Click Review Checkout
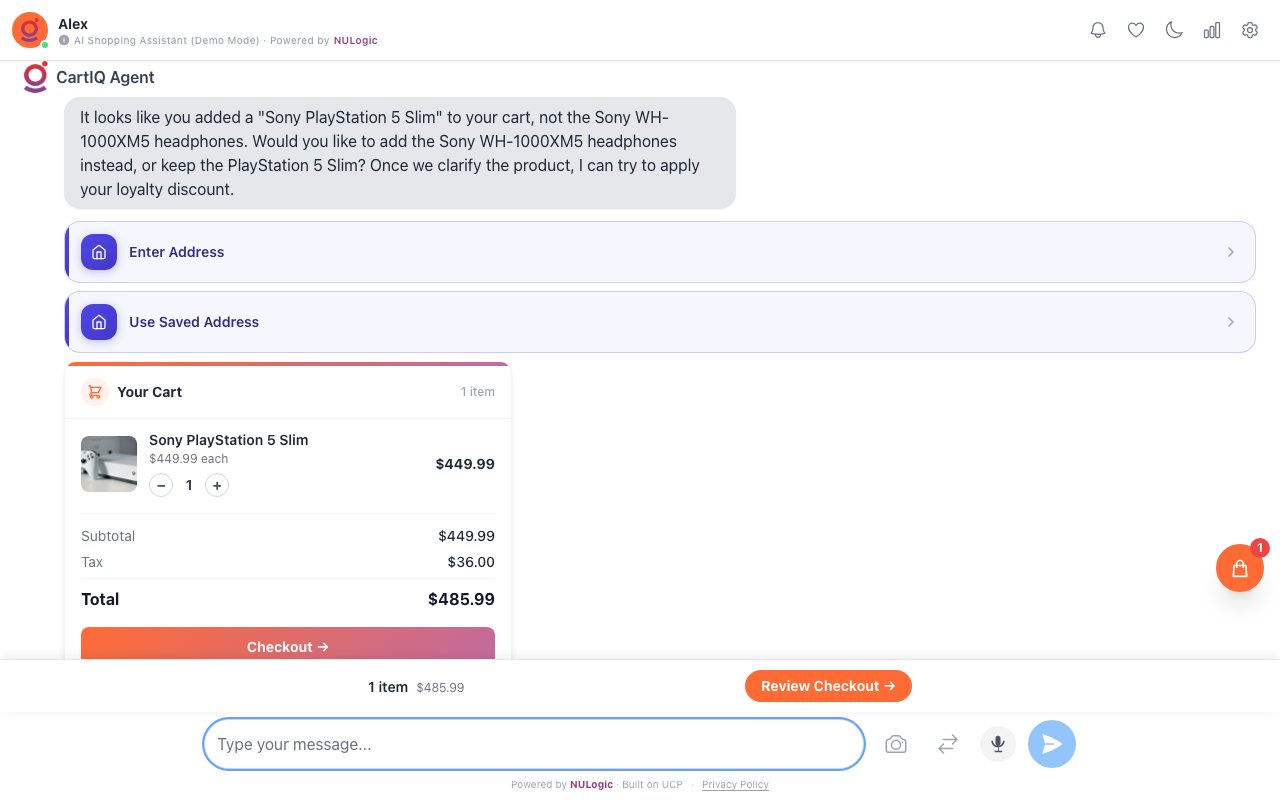This screenshot has height=800, width=1280. click(x=828, y=686)
